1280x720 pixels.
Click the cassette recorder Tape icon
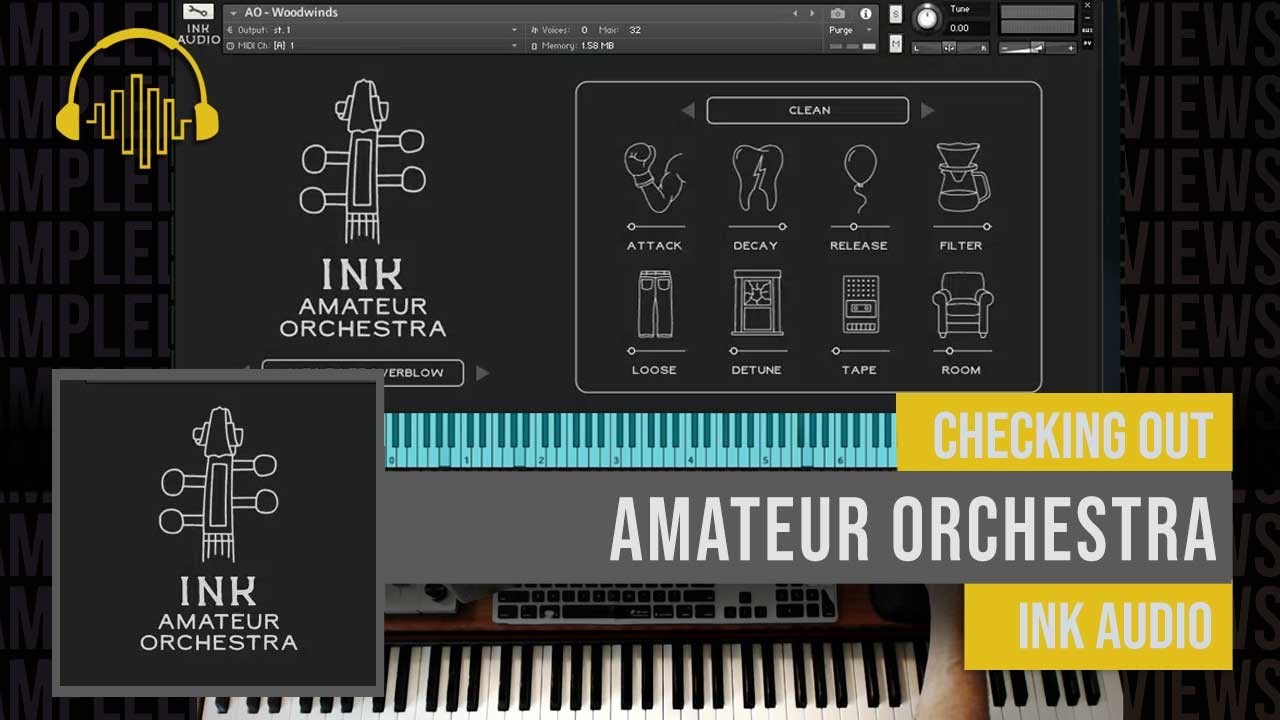click(x=860, y=304)
